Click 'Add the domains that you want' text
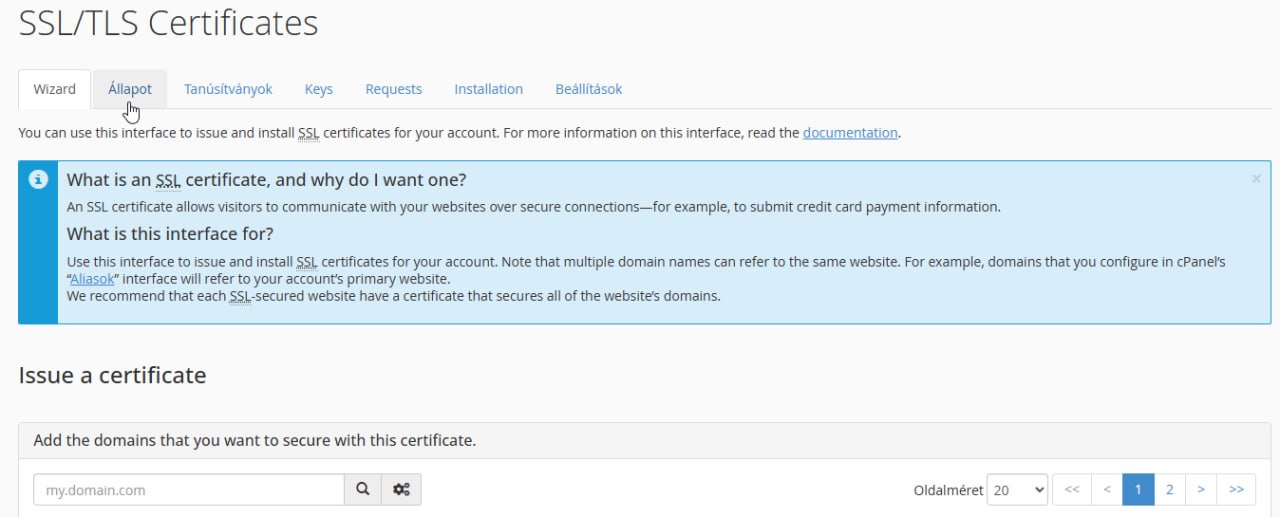The height and width of the screenshot is (517, 1280). pos(255,440)
